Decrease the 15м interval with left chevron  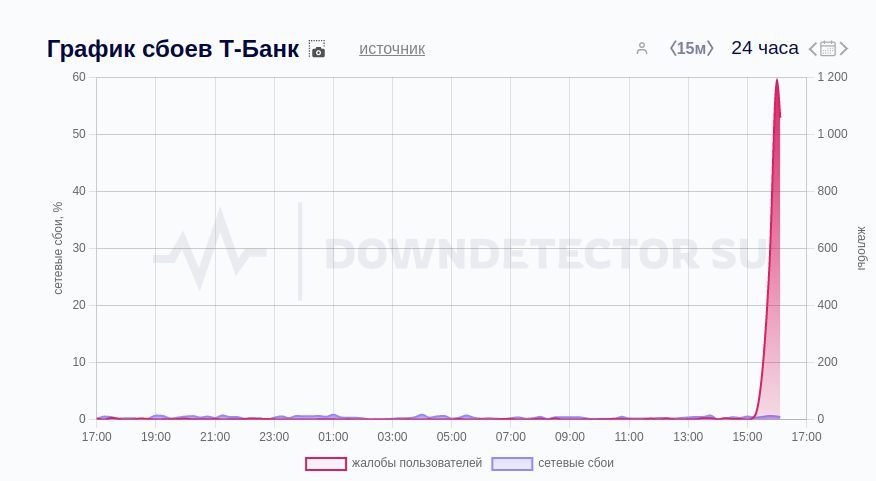673,48
